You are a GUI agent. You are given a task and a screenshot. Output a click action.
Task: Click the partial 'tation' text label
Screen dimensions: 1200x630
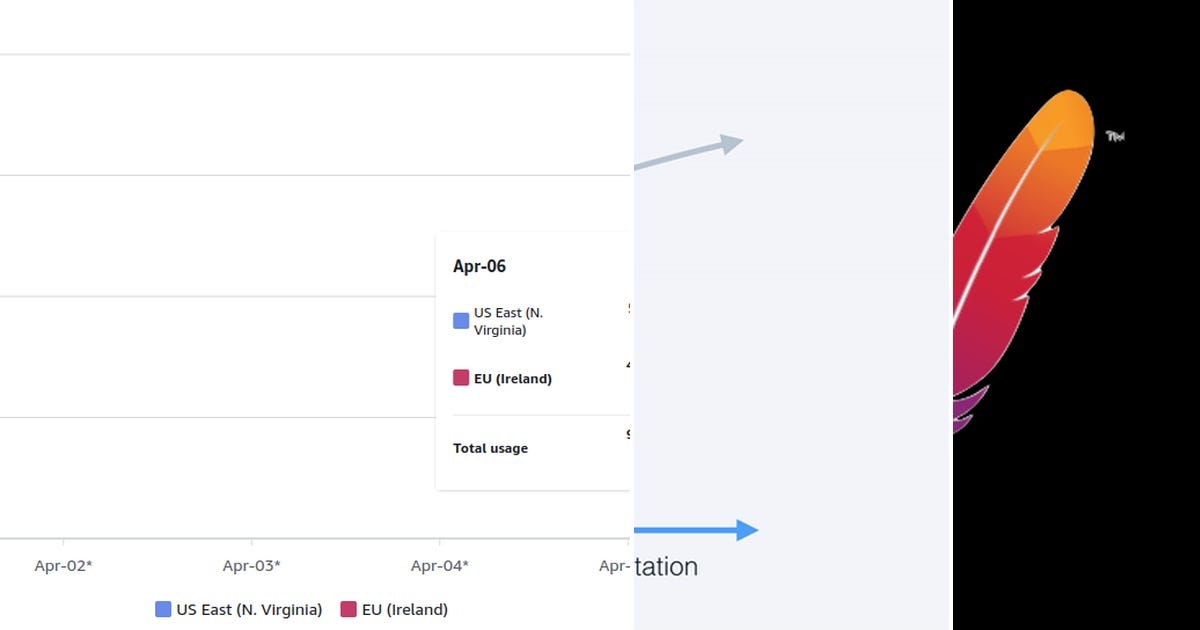tap(666, 566)
